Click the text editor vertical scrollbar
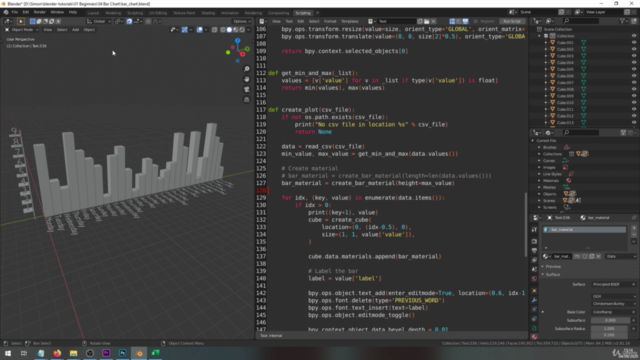 click(x=526, y=224)
